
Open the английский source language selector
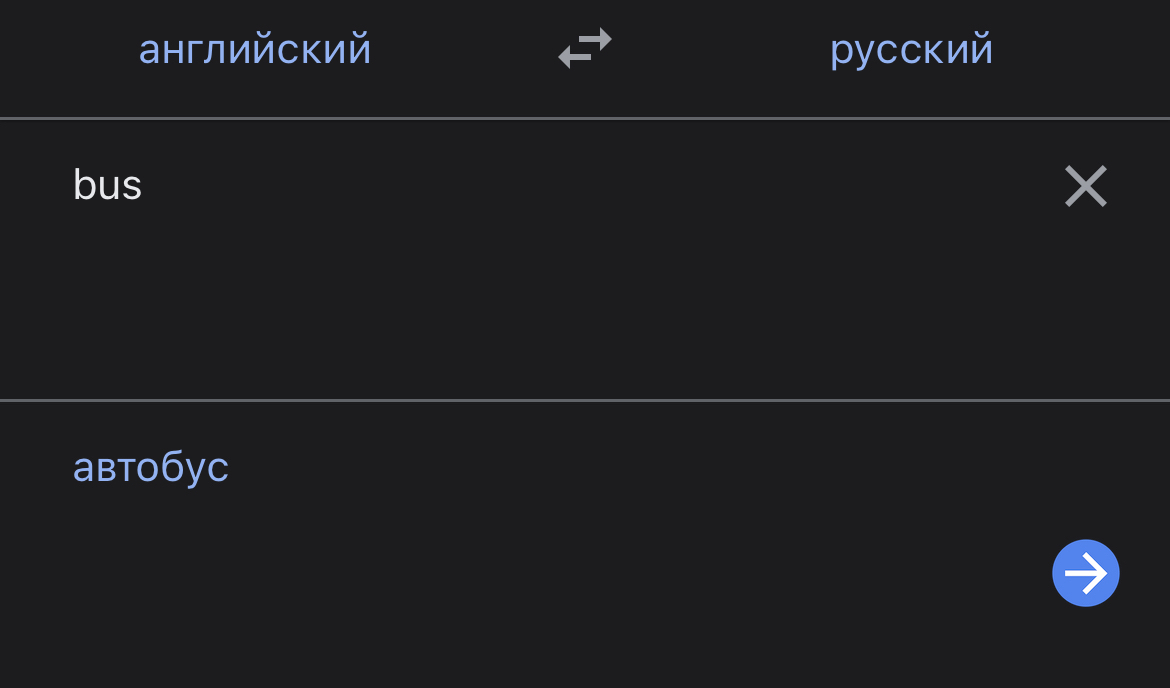[x=255, y=49]
